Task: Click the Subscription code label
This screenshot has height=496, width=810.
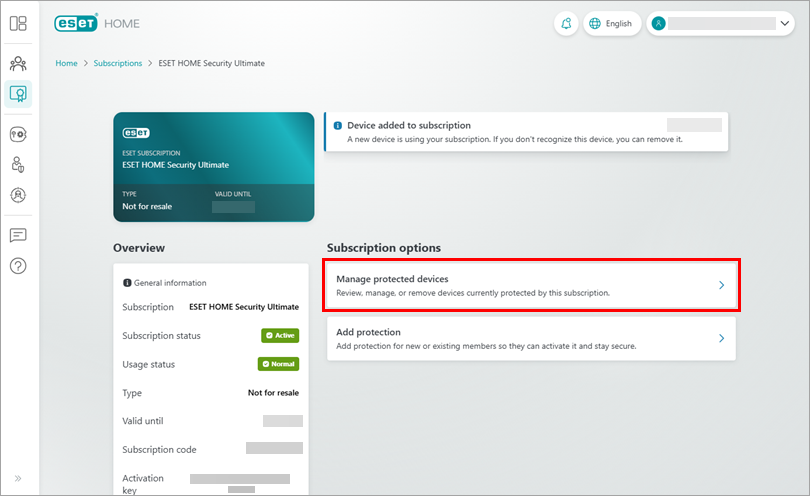Action: tap(159, 450)
